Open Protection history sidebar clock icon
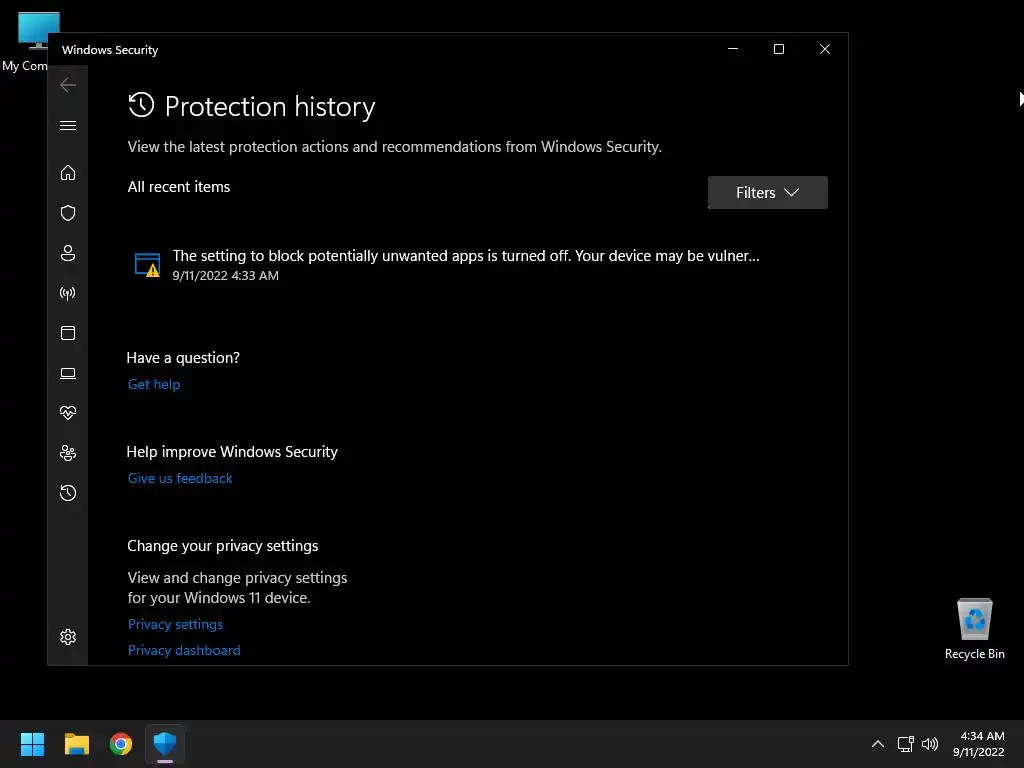Image resolution: width=1024 pixels, height=768 pixels. pos(68,492)
